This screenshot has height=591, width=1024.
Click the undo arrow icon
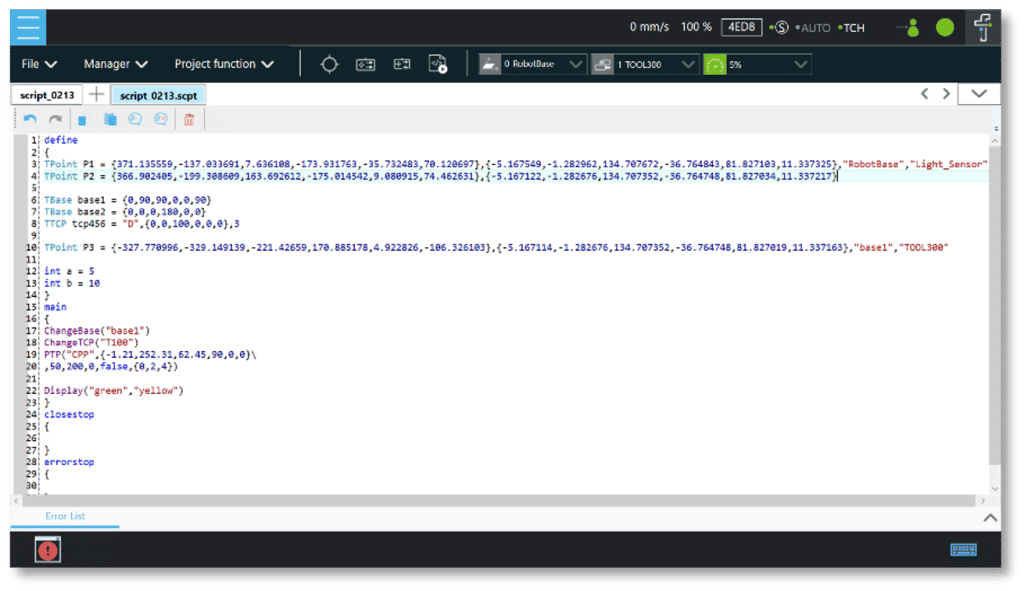[x=31, y=119]
